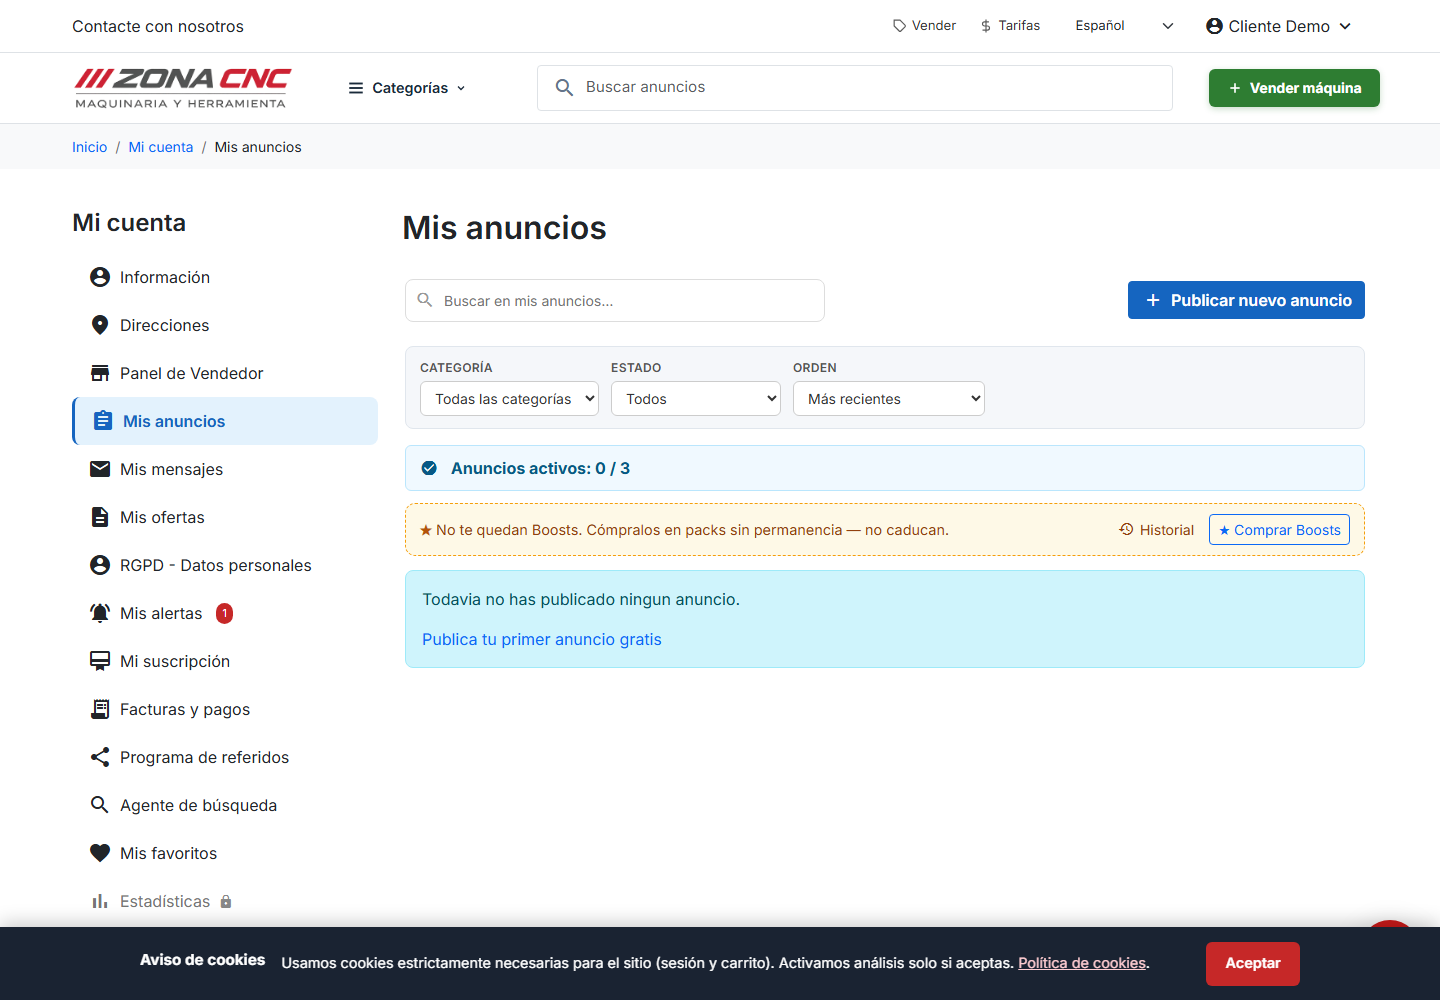Click the 'Mis anuncios' page heading

click(x=504, y=228)
